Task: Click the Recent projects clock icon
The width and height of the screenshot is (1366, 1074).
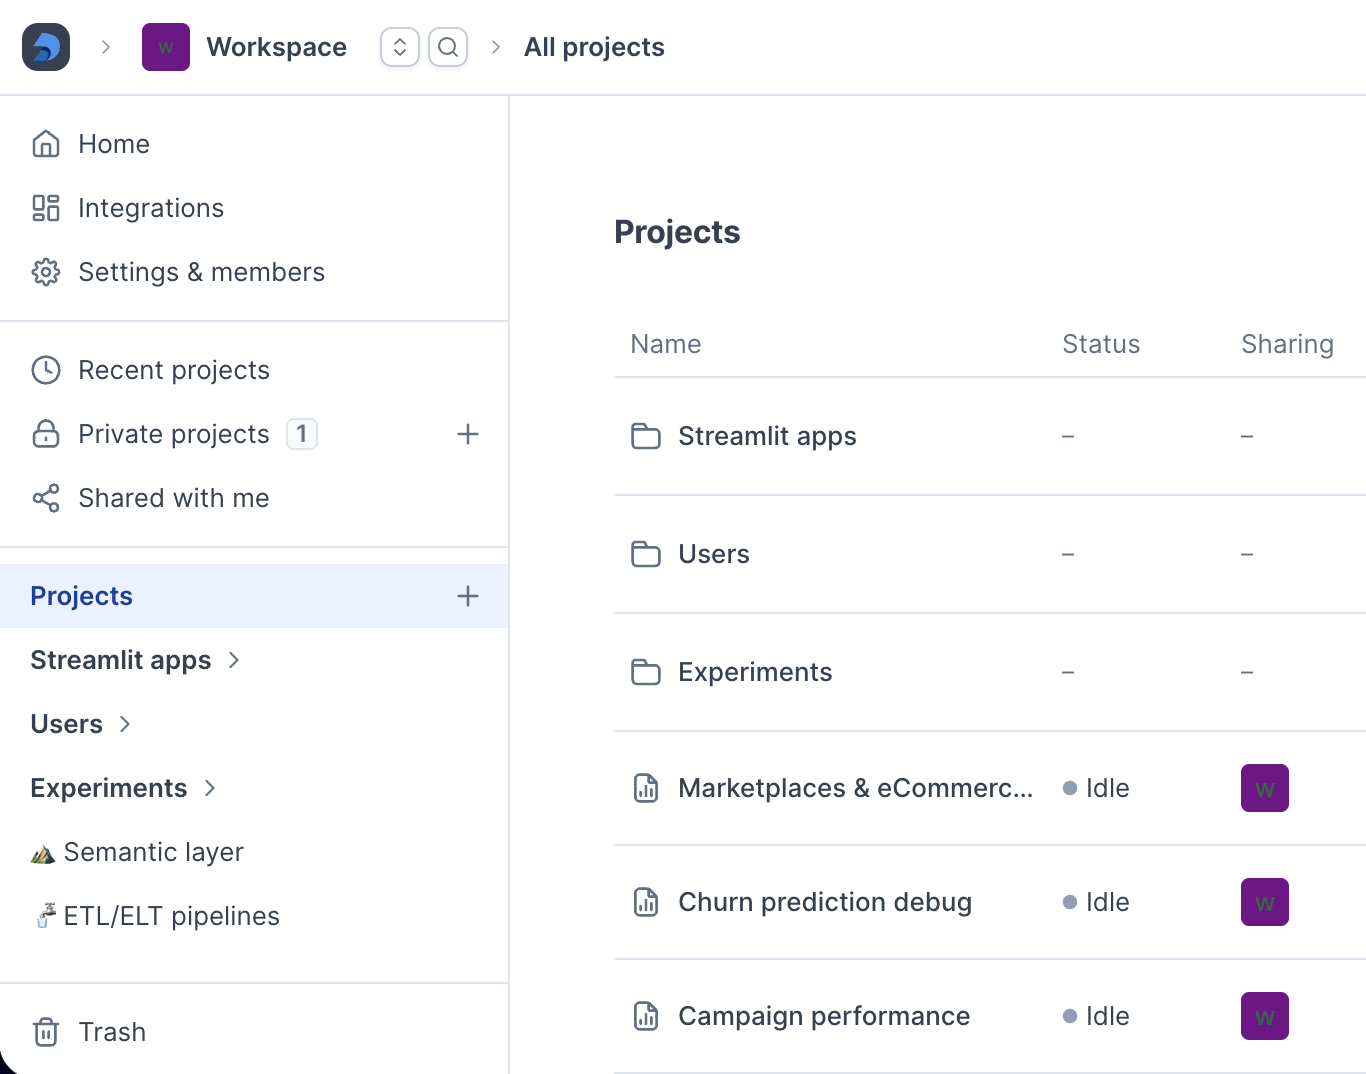Action: [x=46, y=370]
